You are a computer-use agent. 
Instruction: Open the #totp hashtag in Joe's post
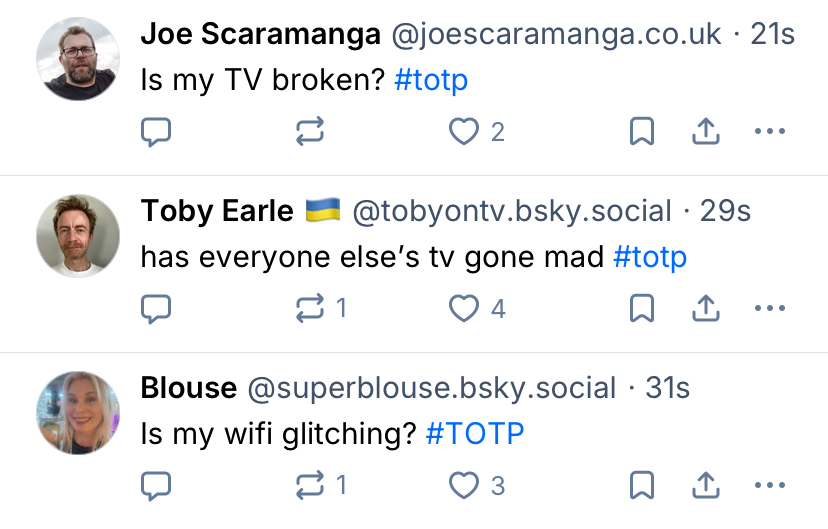pyautogui.click(x=431, y=81)
